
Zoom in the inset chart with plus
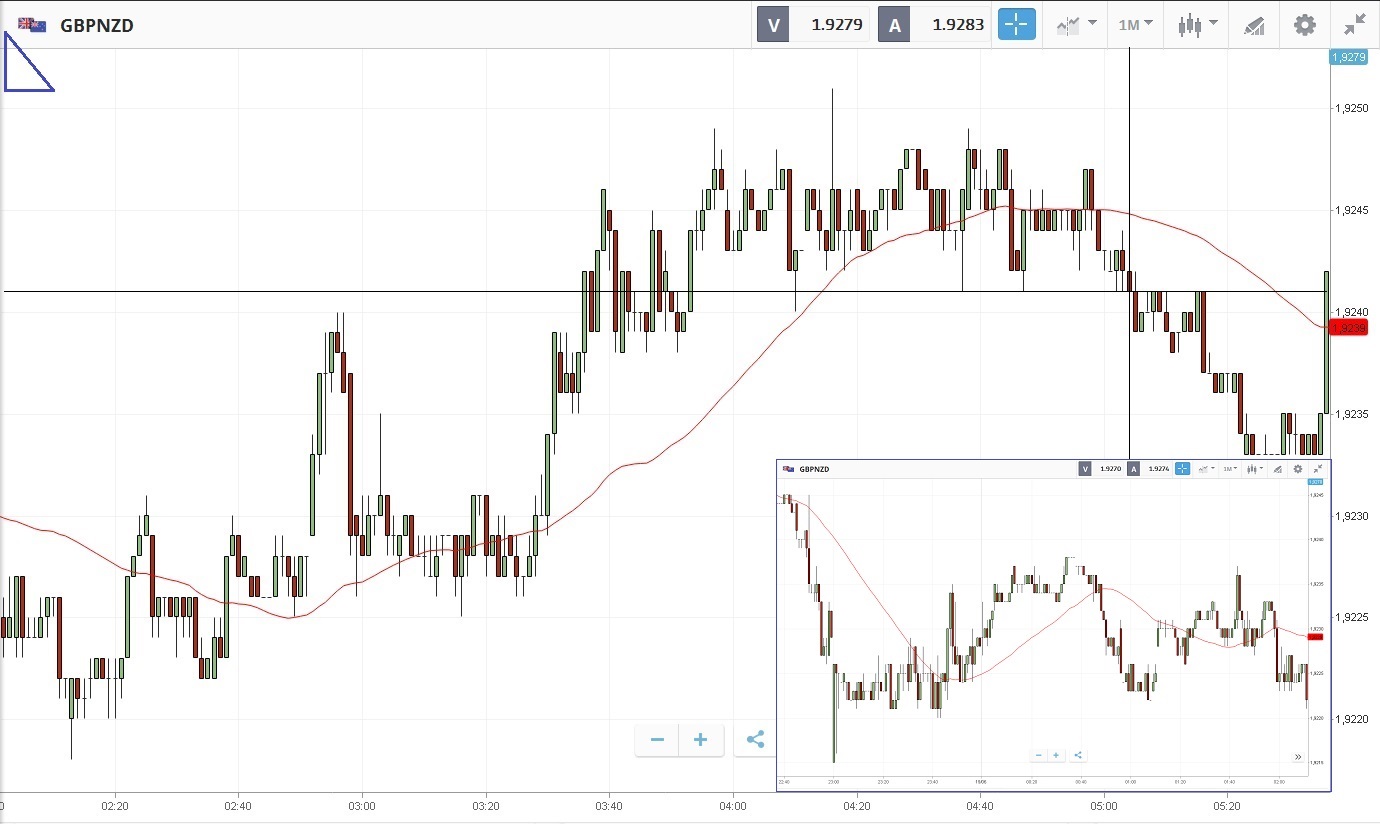pyautogui.click(x=1056, y=755)
